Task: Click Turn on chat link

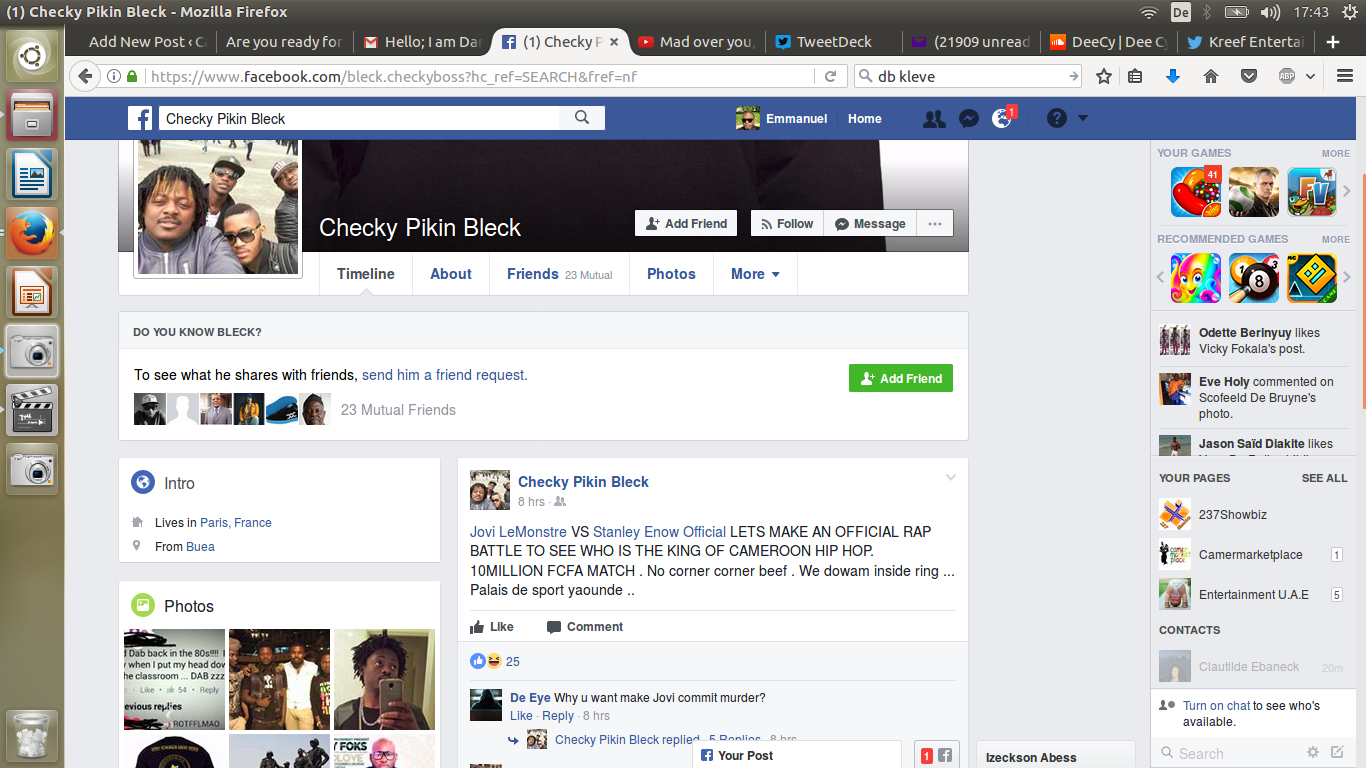Action: pyautogui.click(x=1216, y=706)
